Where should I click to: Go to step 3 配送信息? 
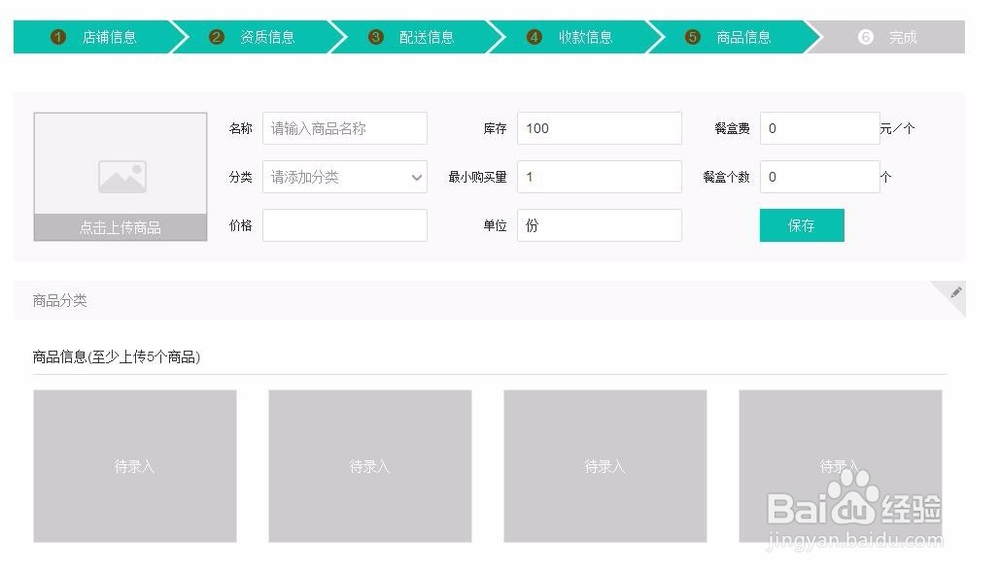pyautogui.click(x=411, y=37)
